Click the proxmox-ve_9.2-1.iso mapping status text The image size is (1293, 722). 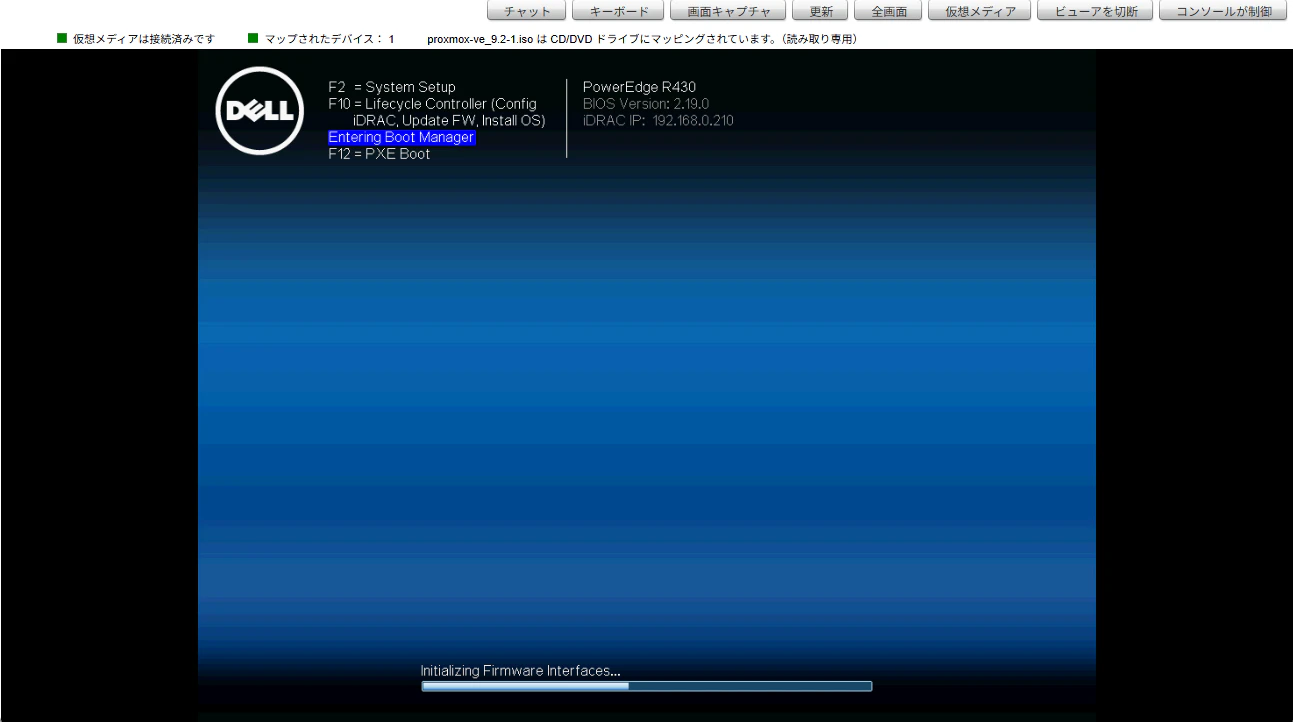pos(641,38)
